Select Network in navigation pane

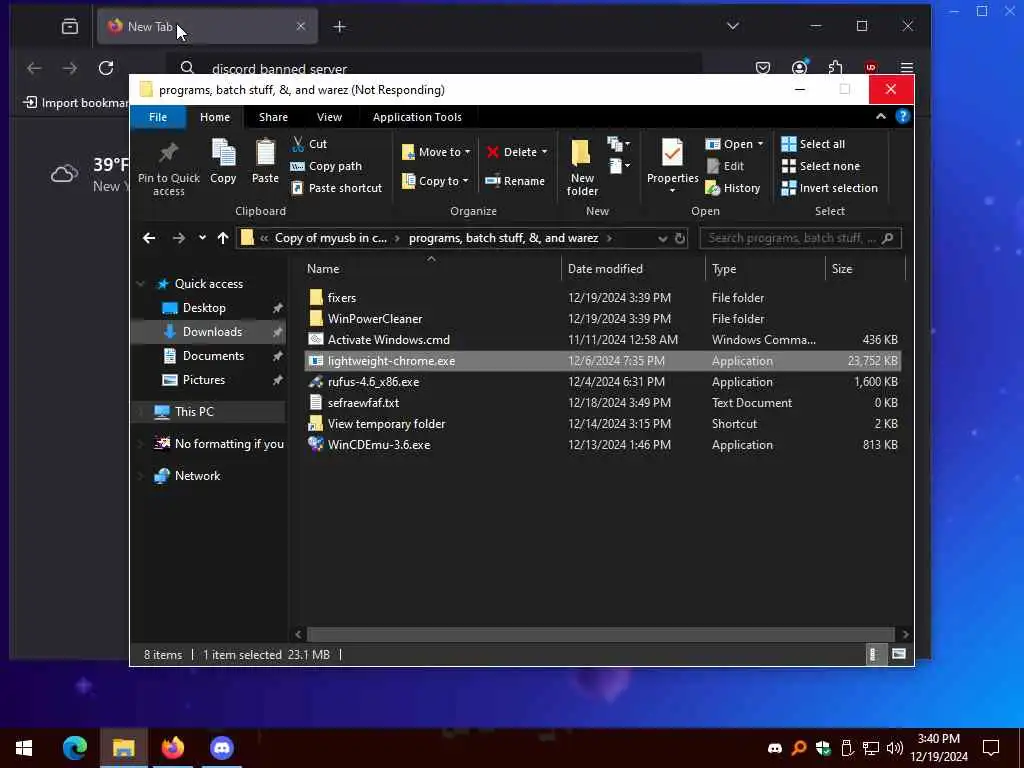197,475
